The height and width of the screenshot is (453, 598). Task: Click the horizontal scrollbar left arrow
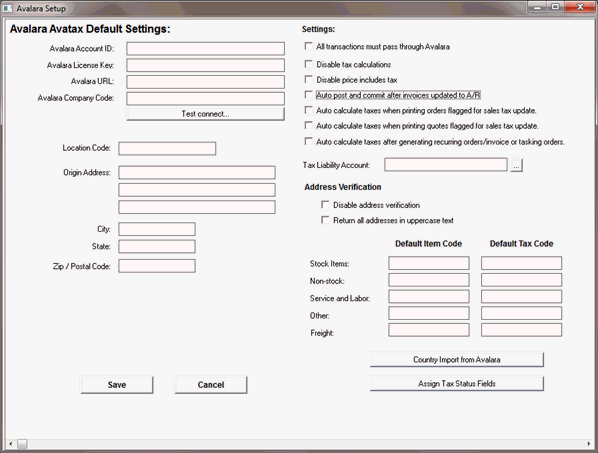click(x=11, y=443)
